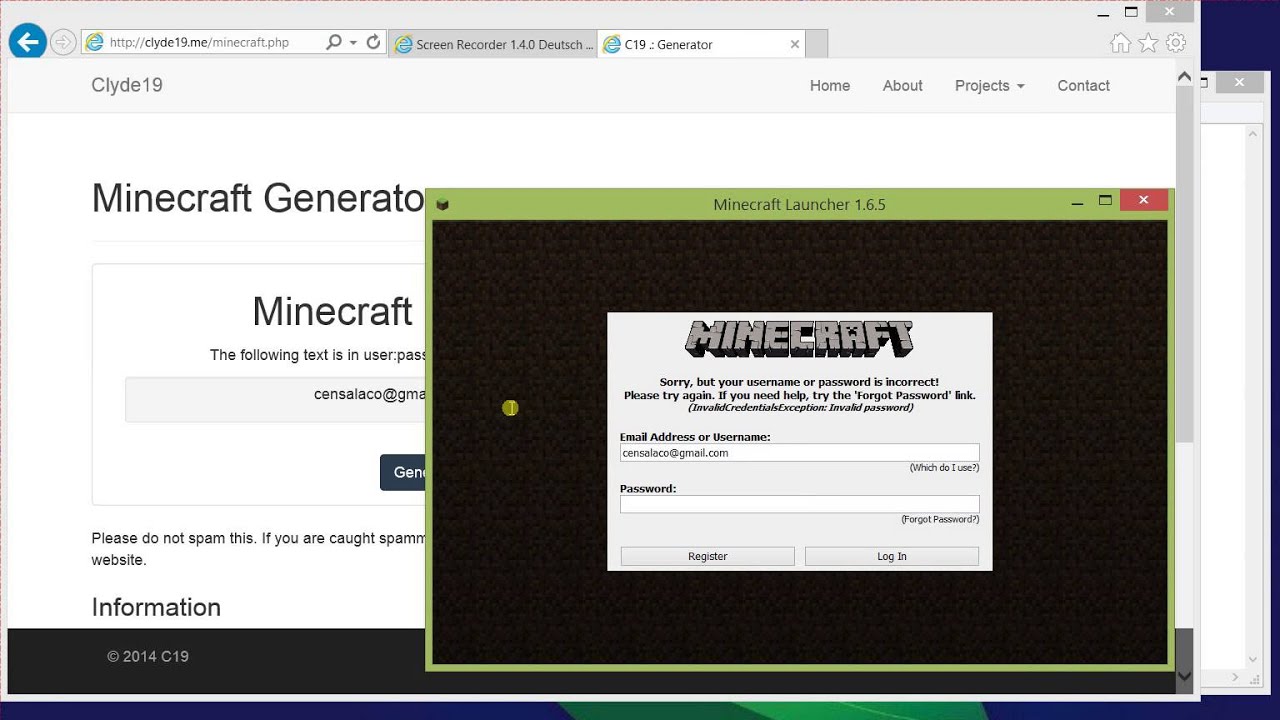This screenshot has height=720, width=1280.
Task: Click the search magnifier icon in address bar
Action: coord(334,42)
